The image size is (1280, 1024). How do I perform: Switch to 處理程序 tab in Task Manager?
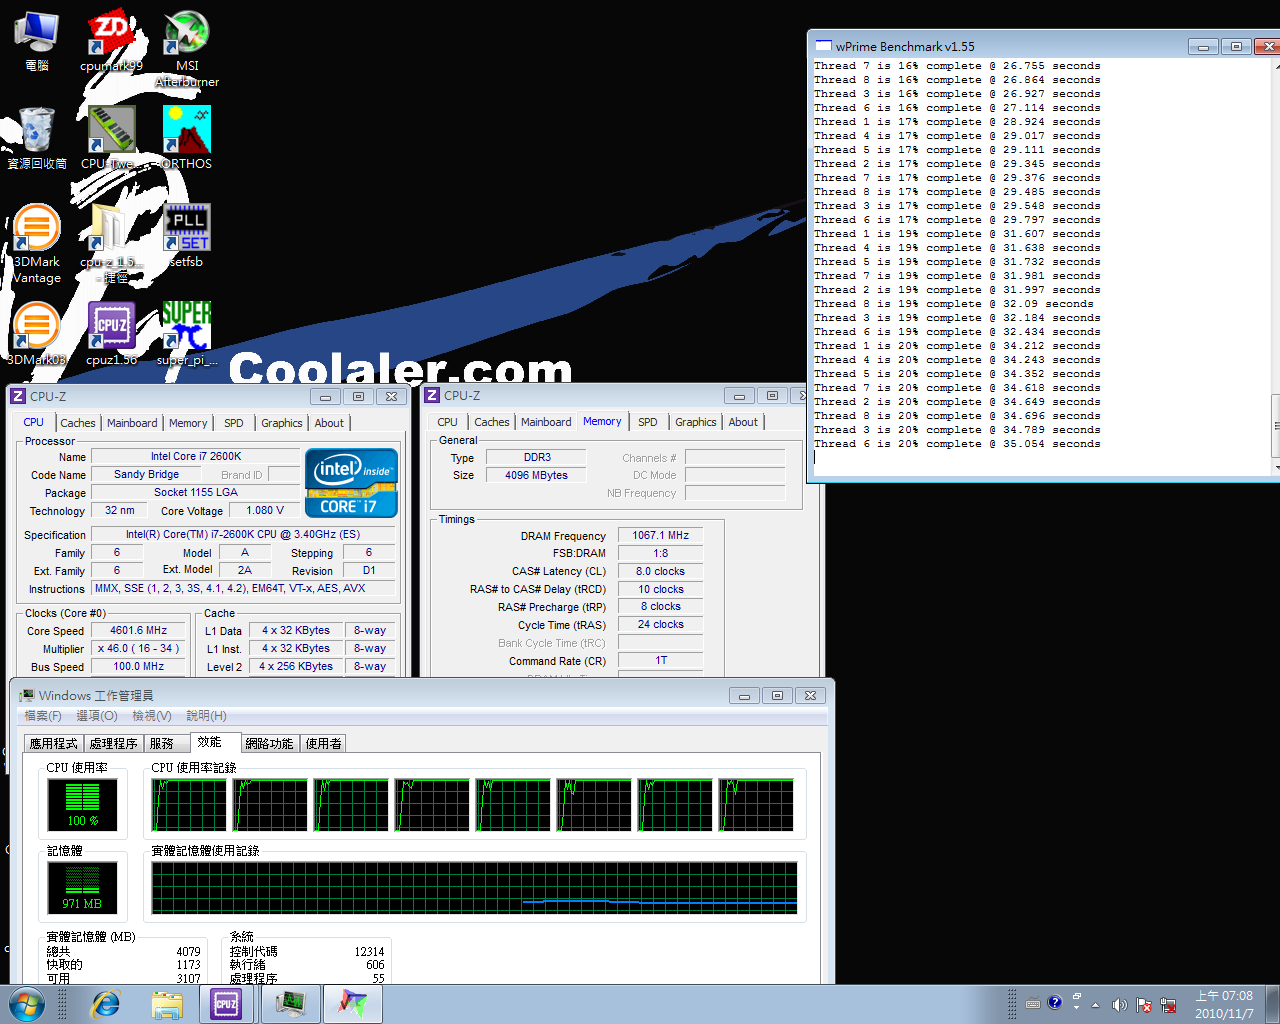113,743
